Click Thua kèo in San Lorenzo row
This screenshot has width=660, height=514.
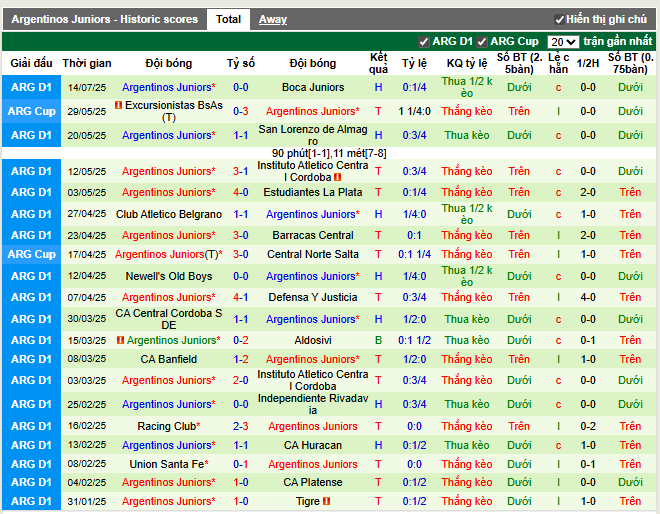[x=467, y=135]
